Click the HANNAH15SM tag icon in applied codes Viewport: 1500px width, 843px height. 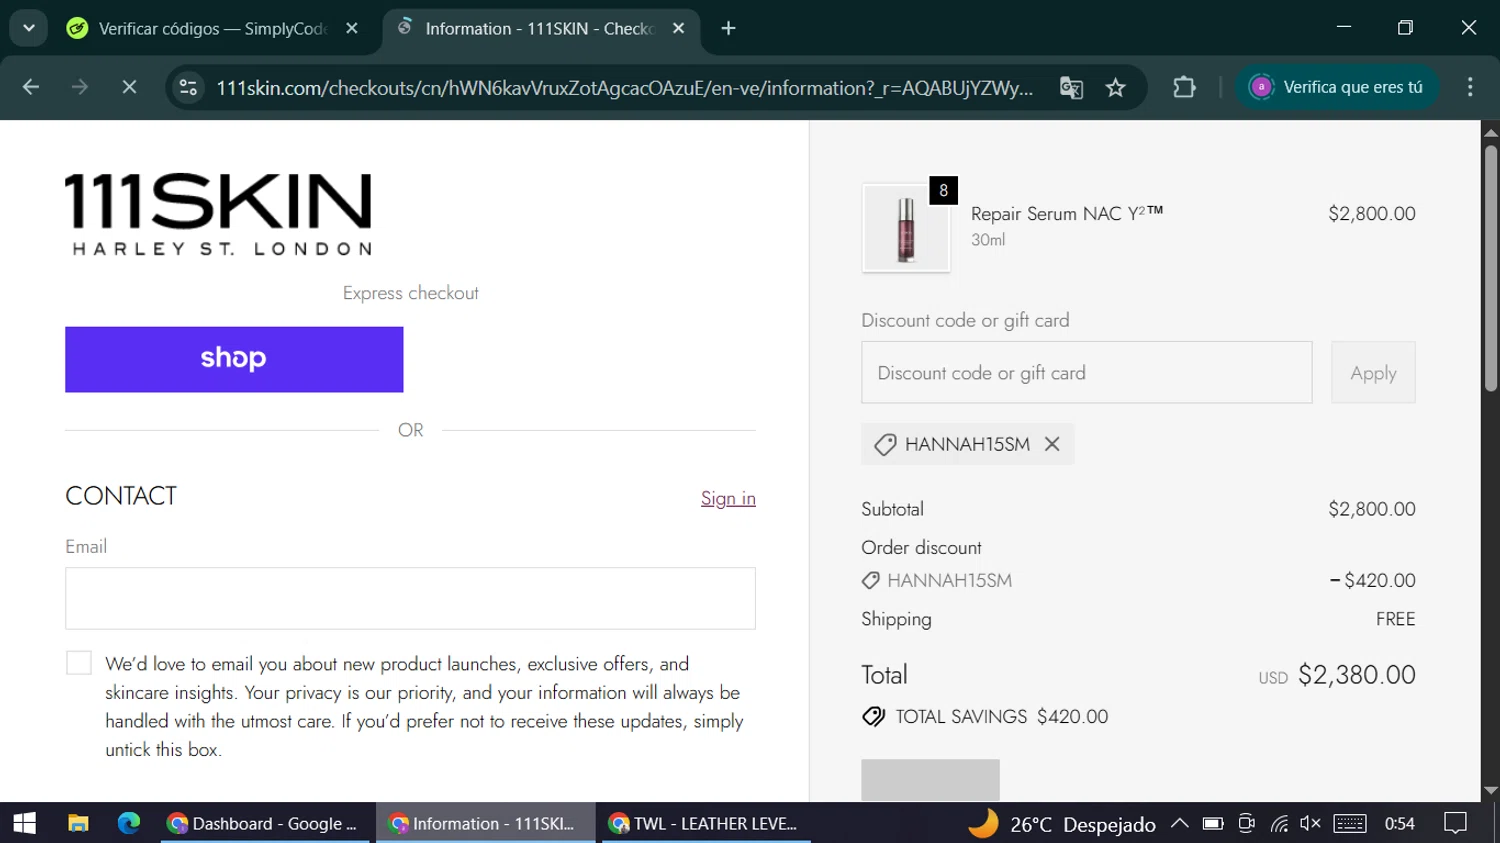pos(885,444)
